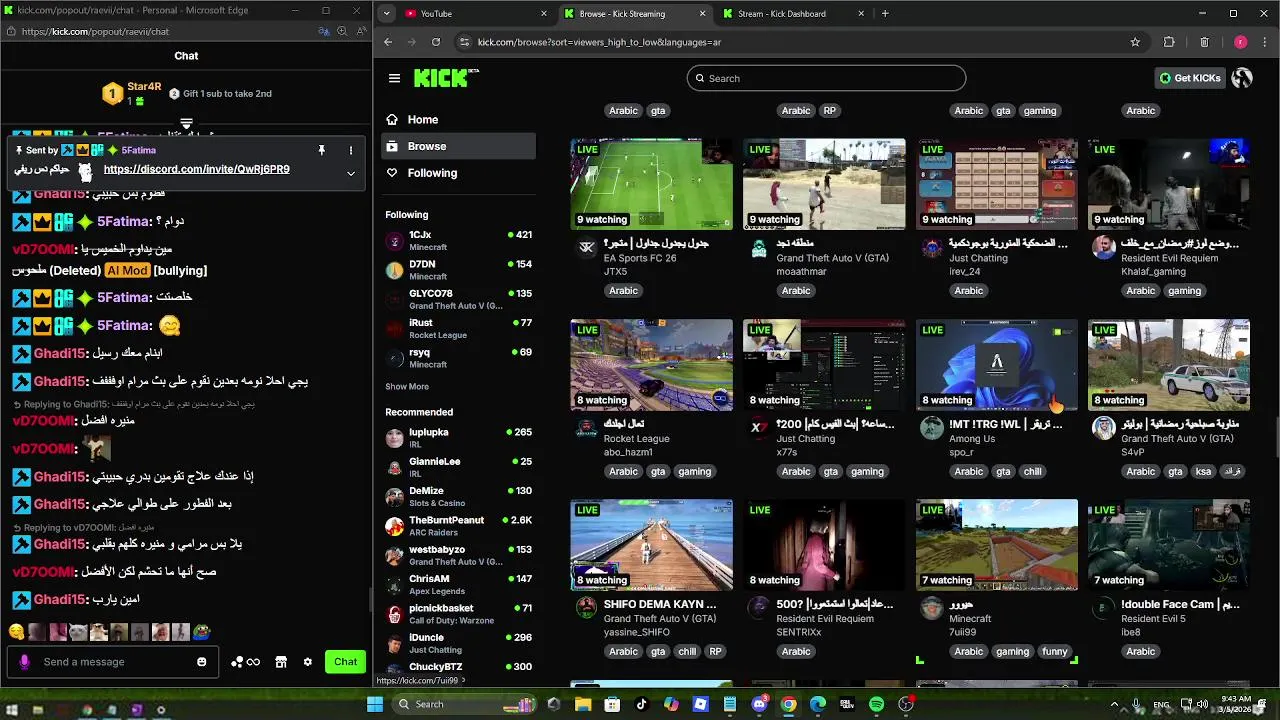Screen dimensions: 1280x720
Task: Go back in Chrome browser
Action: [x=389, y=42]
